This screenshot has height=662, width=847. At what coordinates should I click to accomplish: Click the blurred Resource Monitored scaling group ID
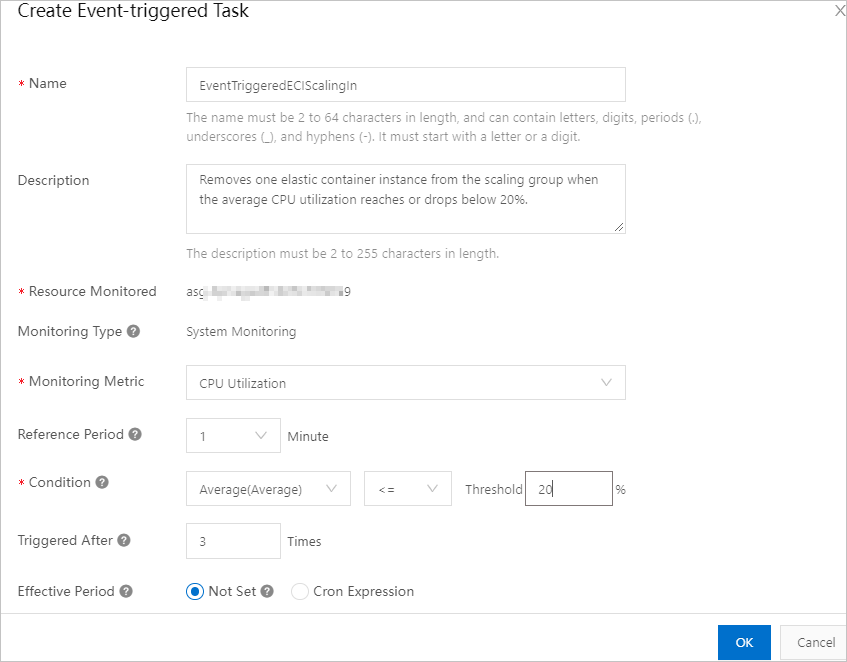[268, 292]
